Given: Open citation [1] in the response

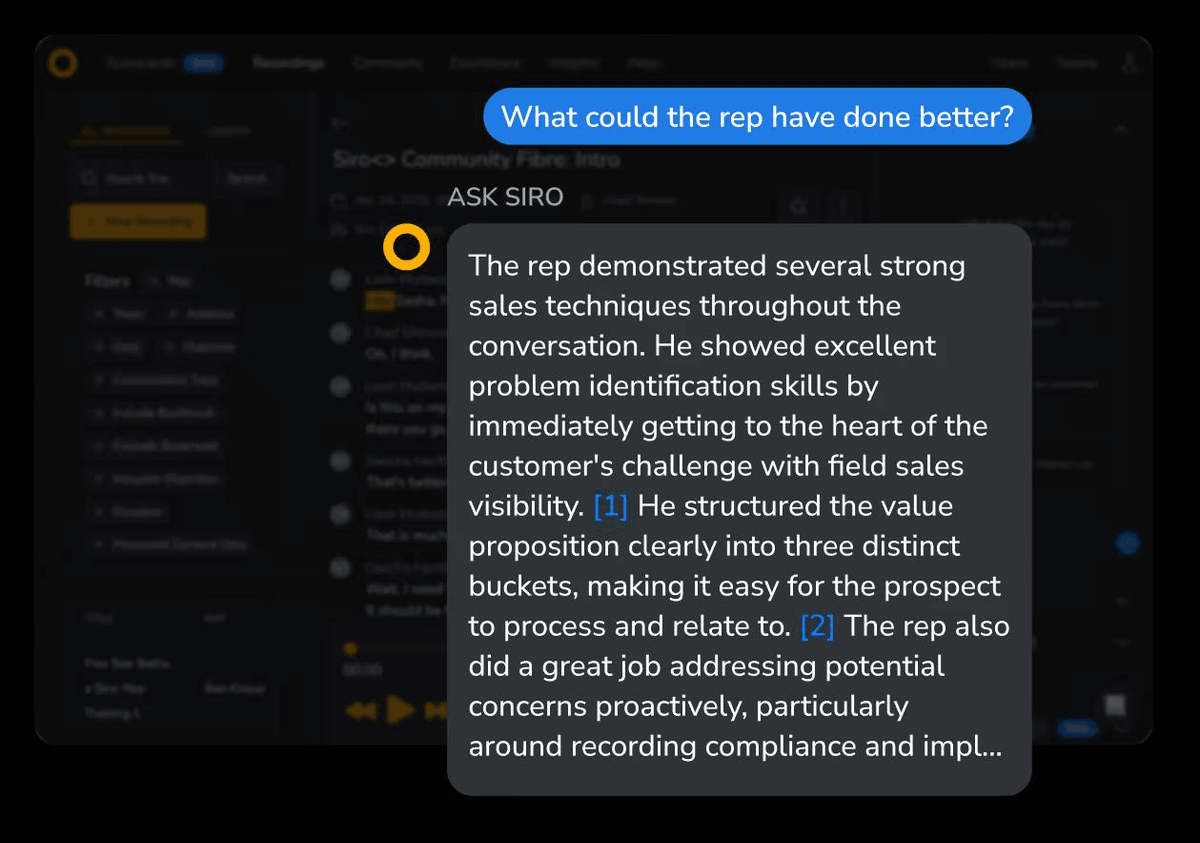Looking at the screenshot, I should coord(610,506).
